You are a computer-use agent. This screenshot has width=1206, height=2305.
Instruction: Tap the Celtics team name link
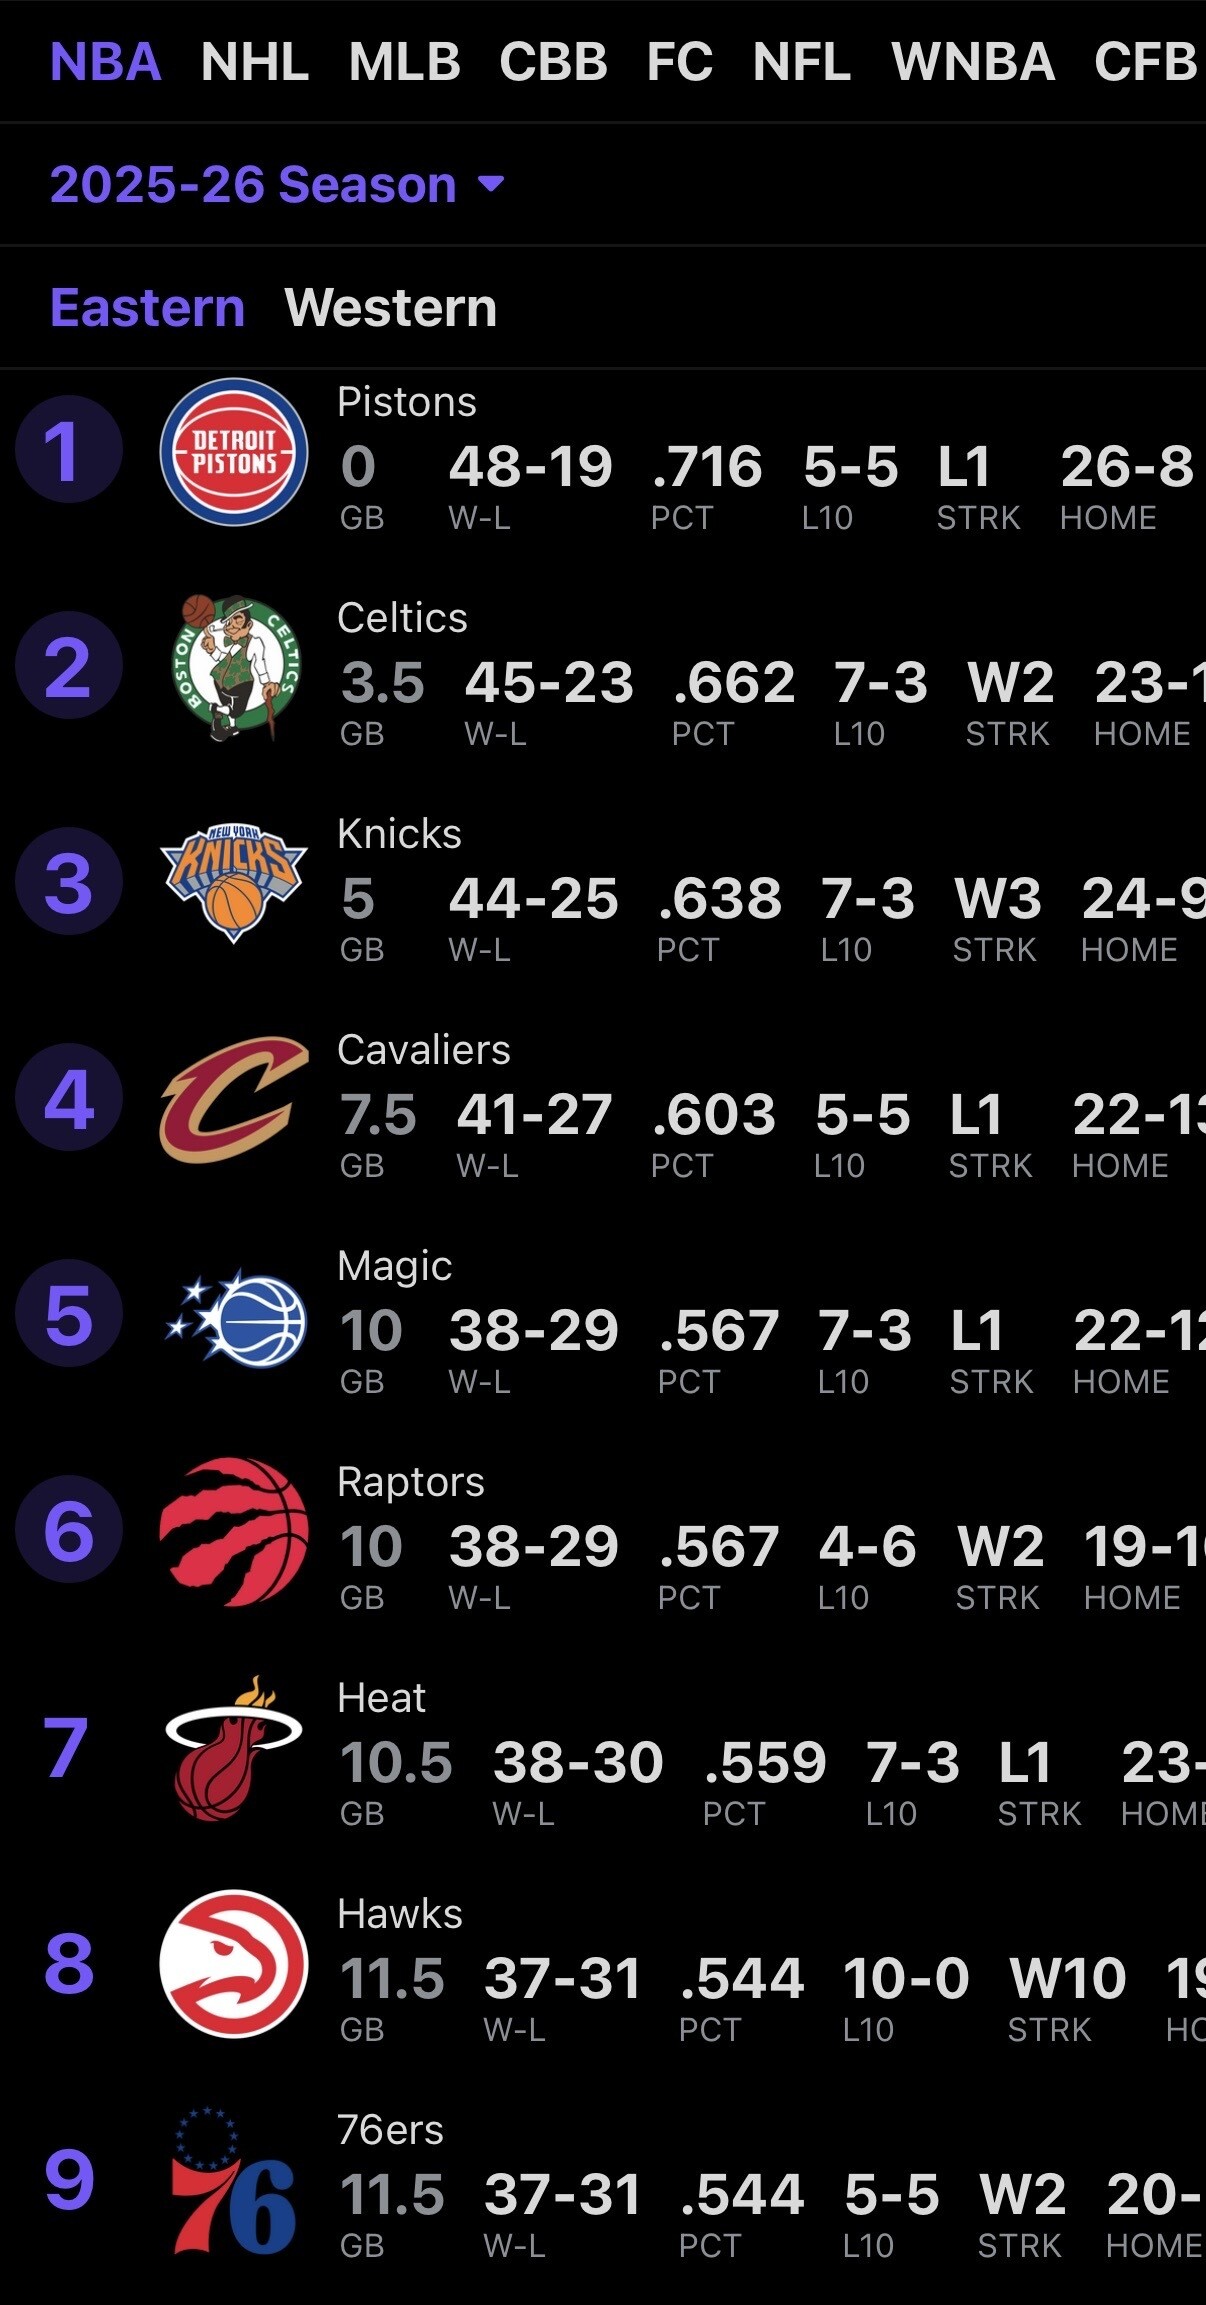pos(402,618)
